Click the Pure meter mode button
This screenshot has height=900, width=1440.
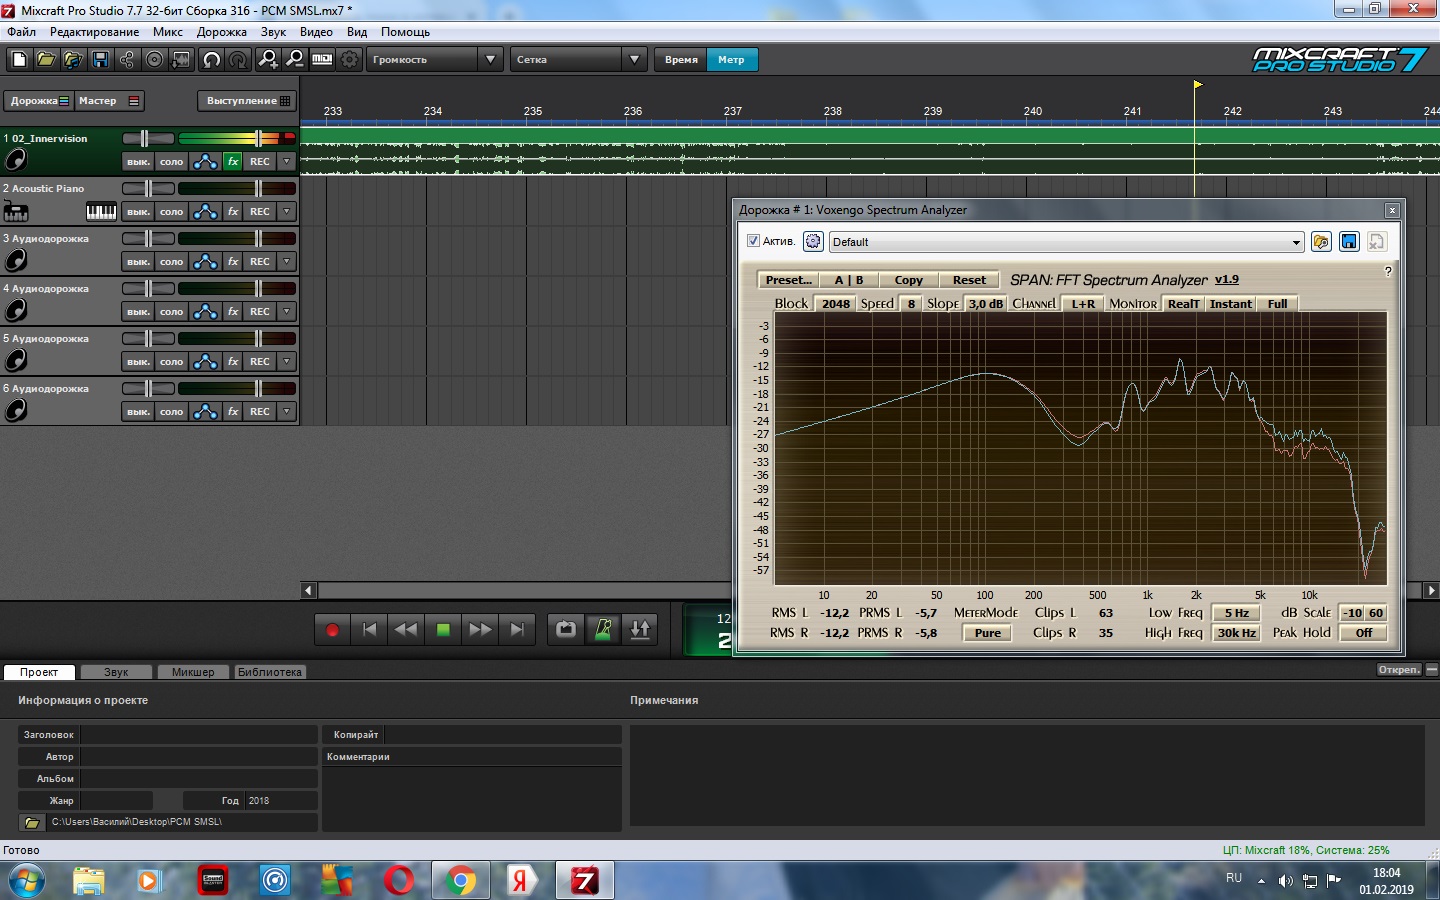988,633
